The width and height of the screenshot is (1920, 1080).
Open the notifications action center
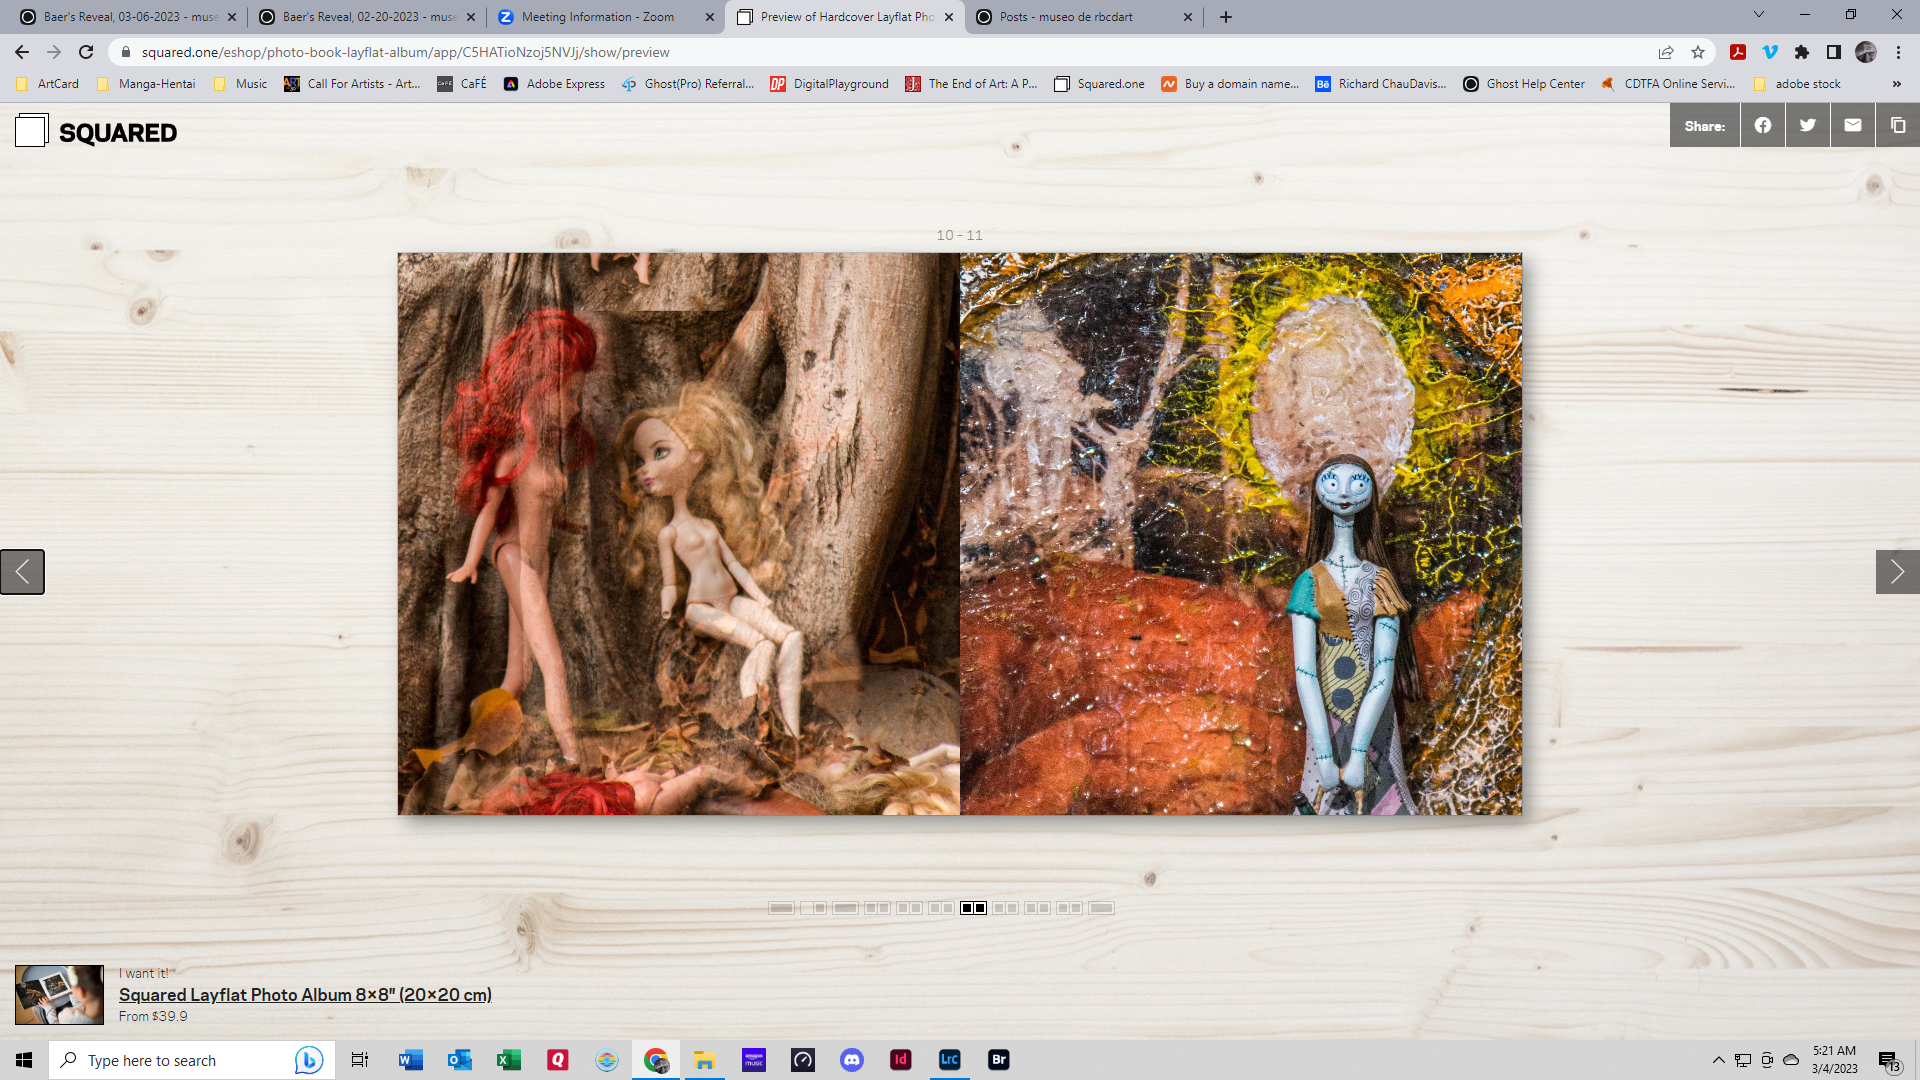click(x=1888, y=1061)
